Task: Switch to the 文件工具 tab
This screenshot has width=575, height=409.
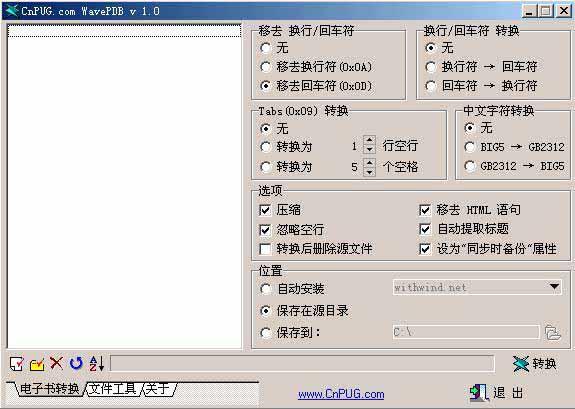Action: coord(112,389)
